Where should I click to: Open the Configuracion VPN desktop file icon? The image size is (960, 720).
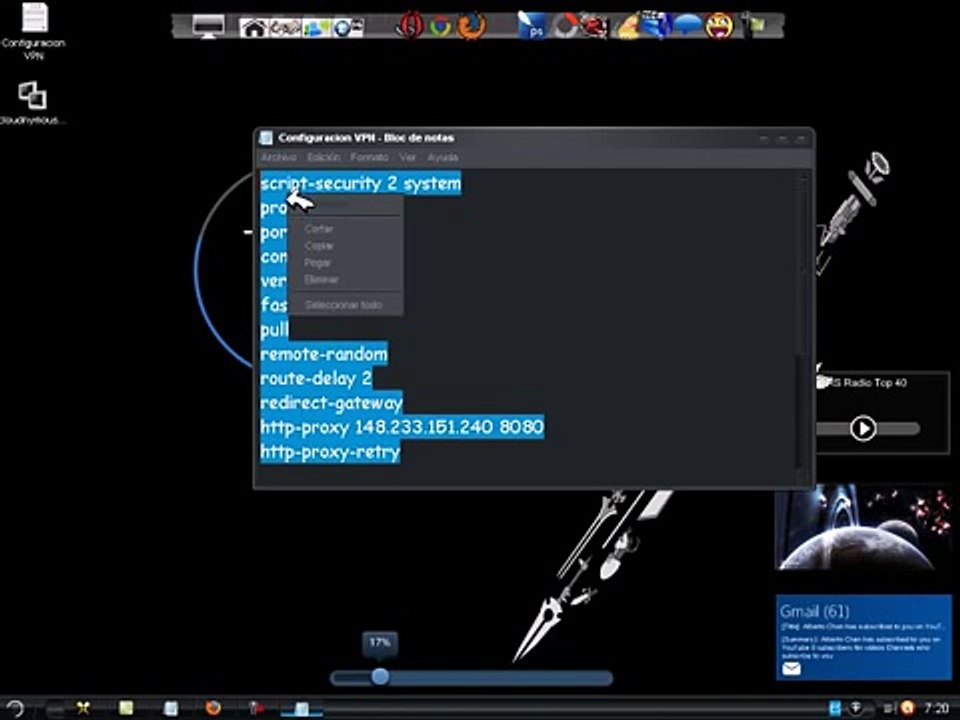click(34, 29)
